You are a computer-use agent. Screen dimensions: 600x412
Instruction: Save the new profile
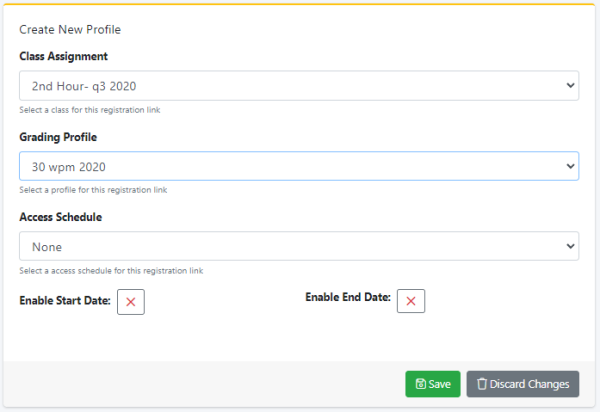433,384
